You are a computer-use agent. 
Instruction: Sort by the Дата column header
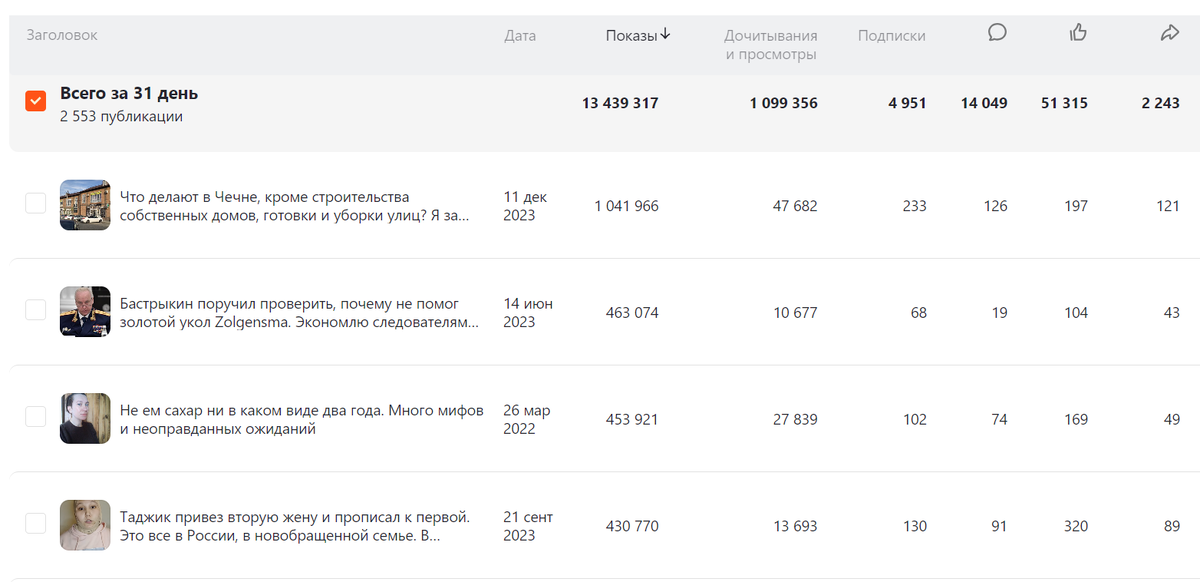coord(520,36)
